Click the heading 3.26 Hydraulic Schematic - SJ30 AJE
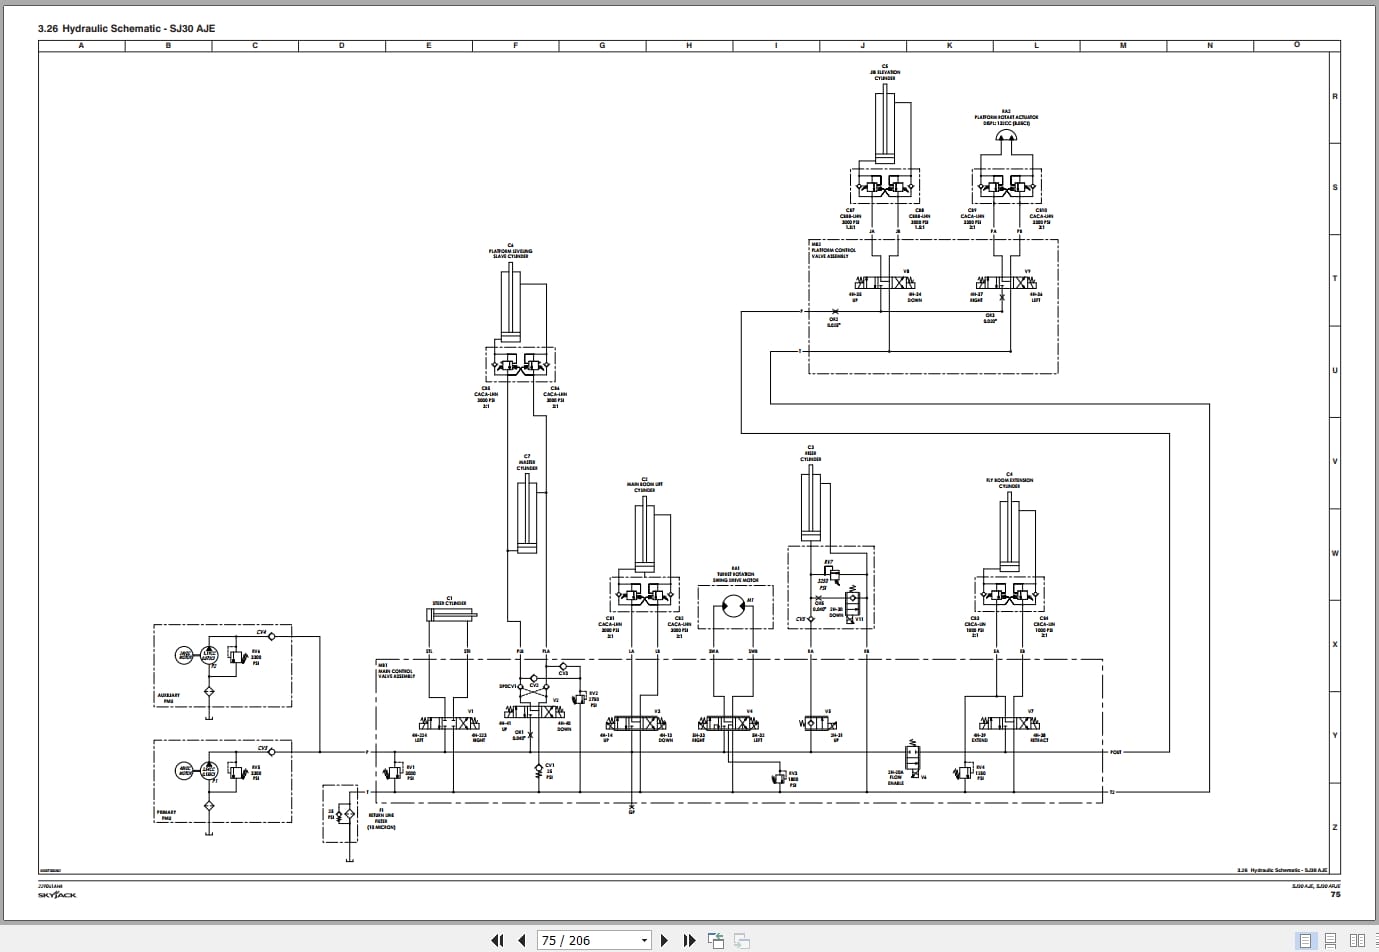The height and width of the screenshot is (952, 1379). pos(125,28)
